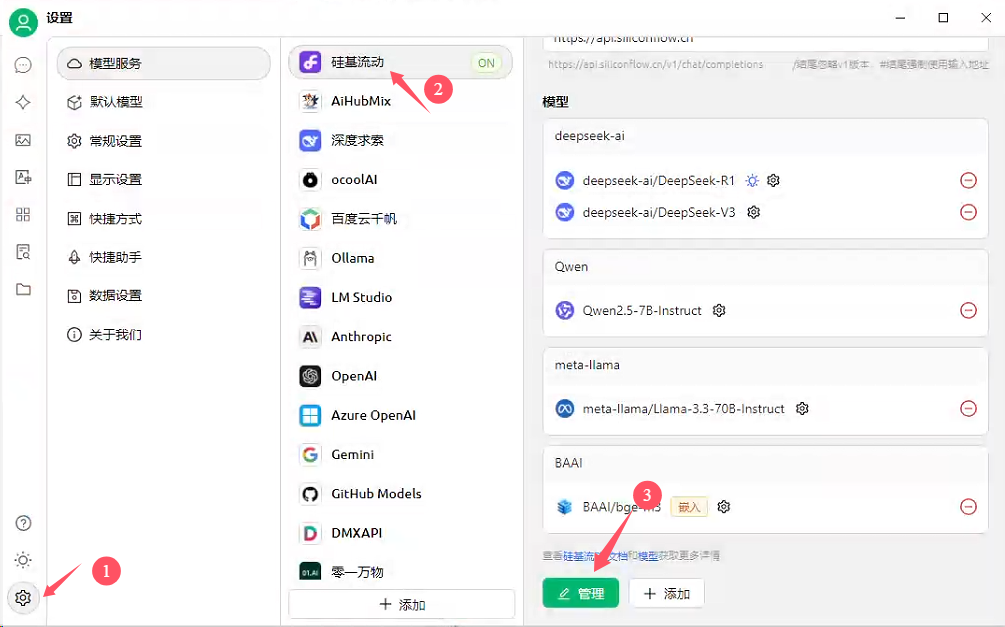Viewport: 1005px width, 627px height.
Task: Select the LM Studio provider
Action: coord(401,297)
